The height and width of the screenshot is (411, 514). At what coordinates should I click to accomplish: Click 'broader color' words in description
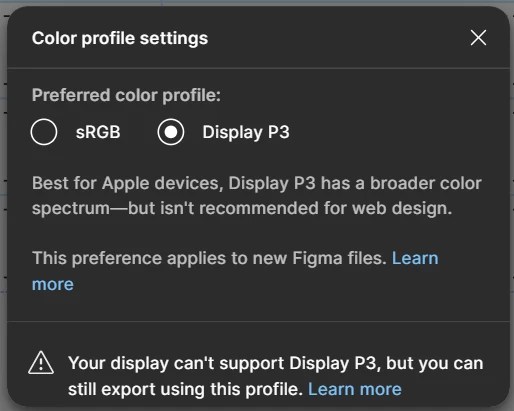pyautogui.click(x=426, y=183)
